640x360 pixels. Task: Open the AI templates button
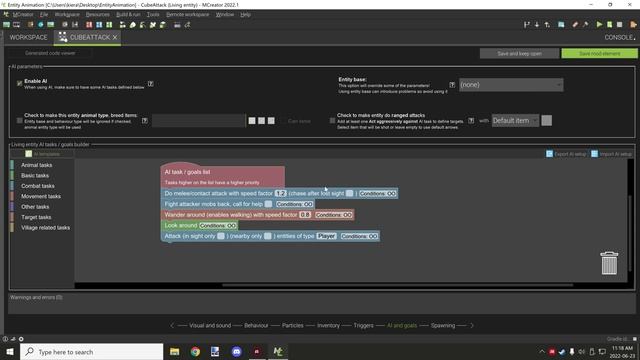42,154
